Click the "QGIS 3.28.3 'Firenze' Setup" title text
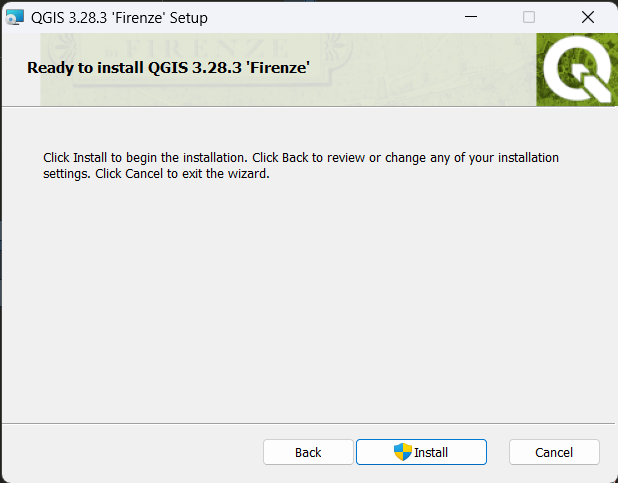Viewport: 618px width, 483px height. tap(119, 18)
